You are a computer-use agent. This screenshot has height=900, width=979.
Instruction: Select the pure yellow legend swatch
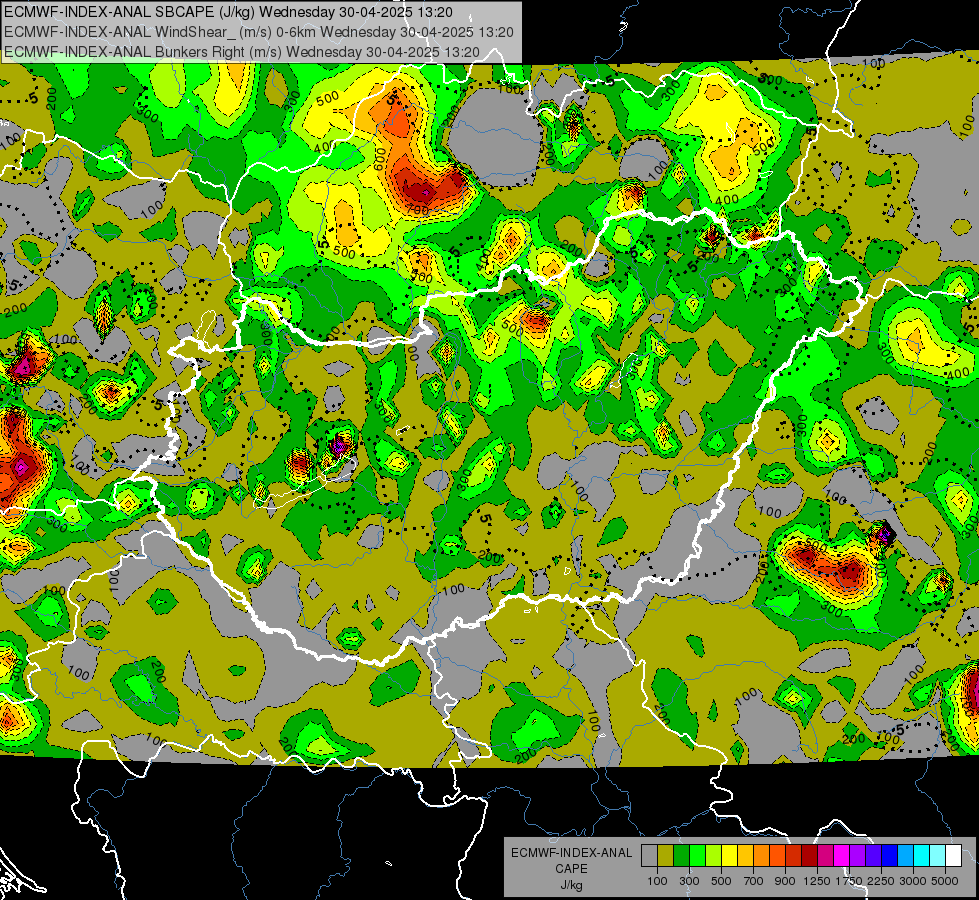coord(730,855)
